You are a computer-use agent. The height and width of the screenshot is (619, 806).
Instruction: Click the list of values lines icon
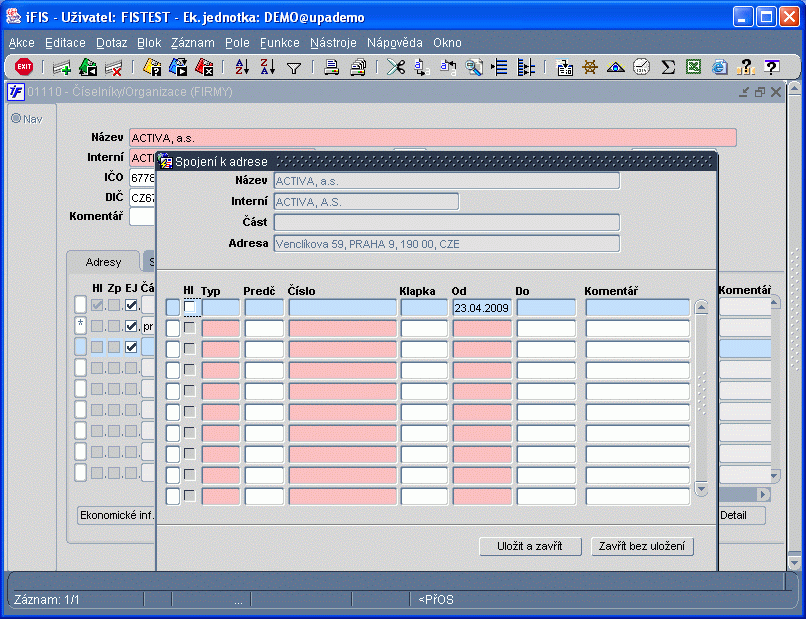[x=500, y=67]
